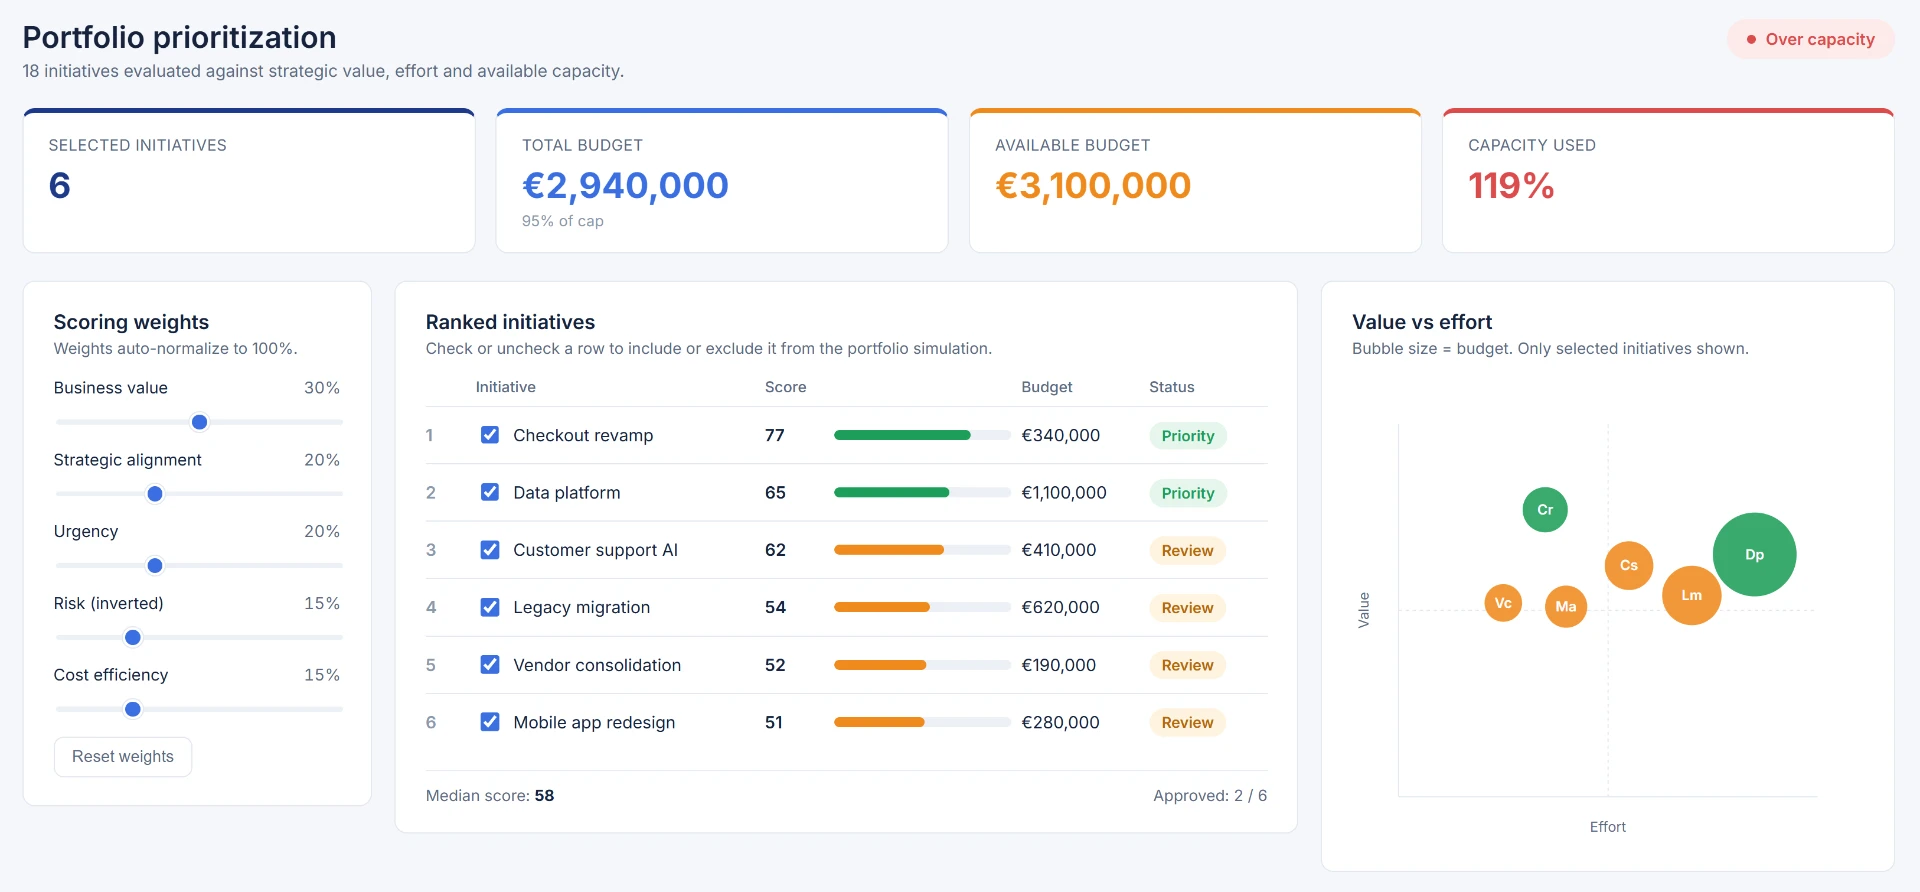Click the Legacy migration initiative name
The image size is (1920, 892).
click(x=581, y=607)
